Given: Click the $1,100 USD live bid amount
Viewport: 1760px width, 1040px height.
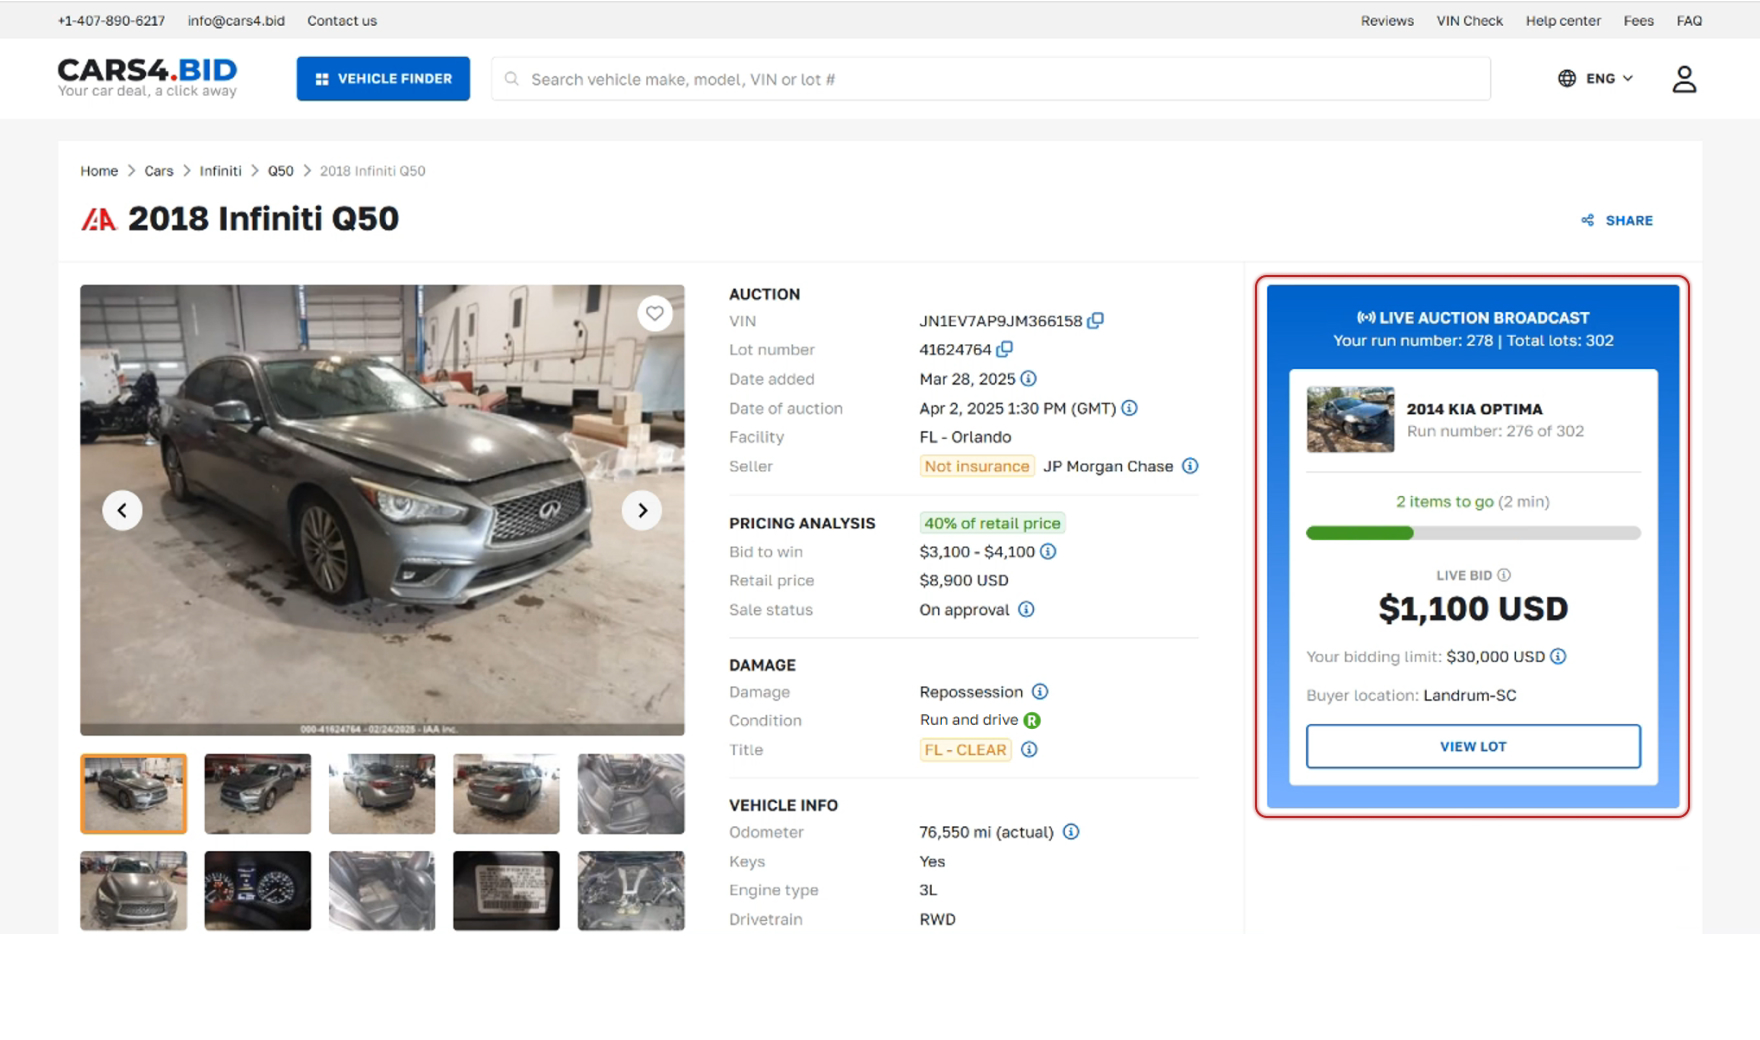Looking at the screenshot, I should [x=1473, y=609].
